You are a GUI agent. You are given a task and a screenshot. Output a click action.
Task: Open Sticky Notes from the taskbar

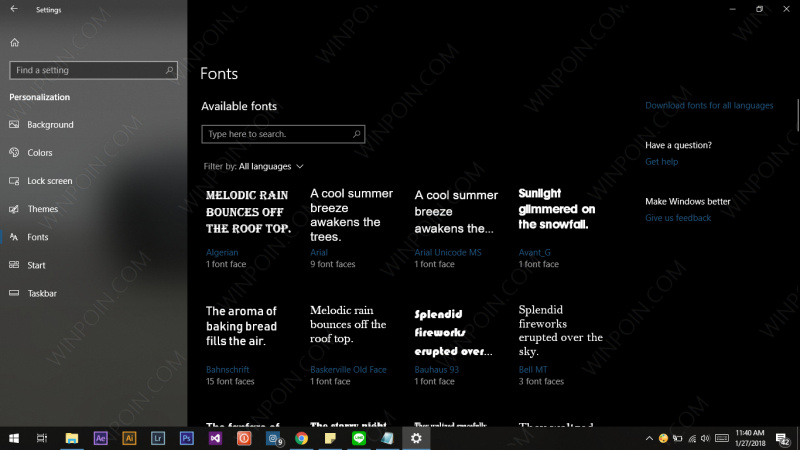pyautogui.click(x=330, y=438)
